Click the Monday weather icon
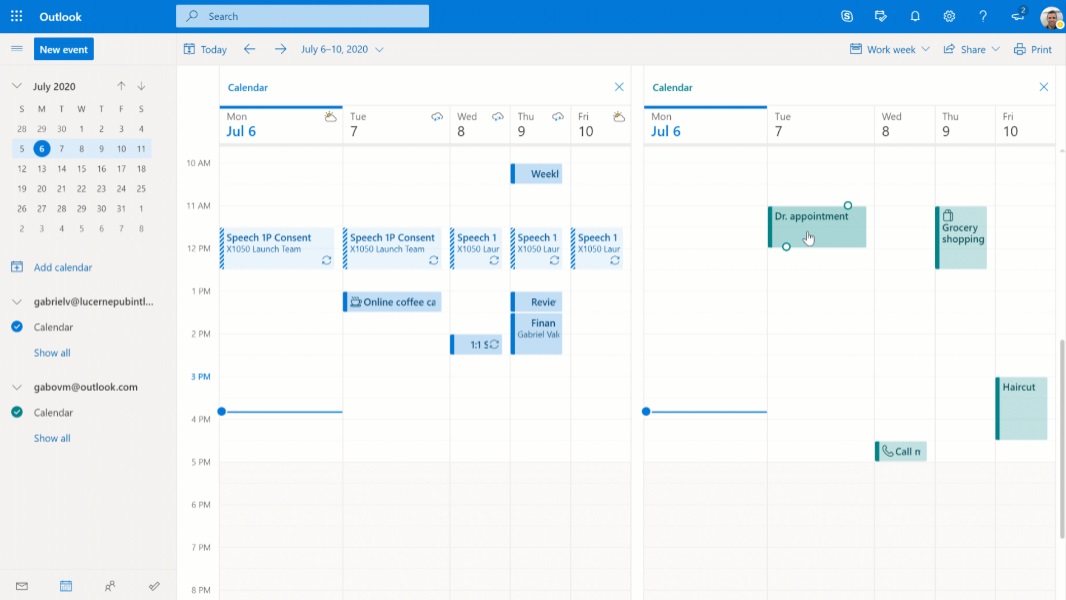The width and height of the screenshot is (1066, 600). [x=330, y=117]
